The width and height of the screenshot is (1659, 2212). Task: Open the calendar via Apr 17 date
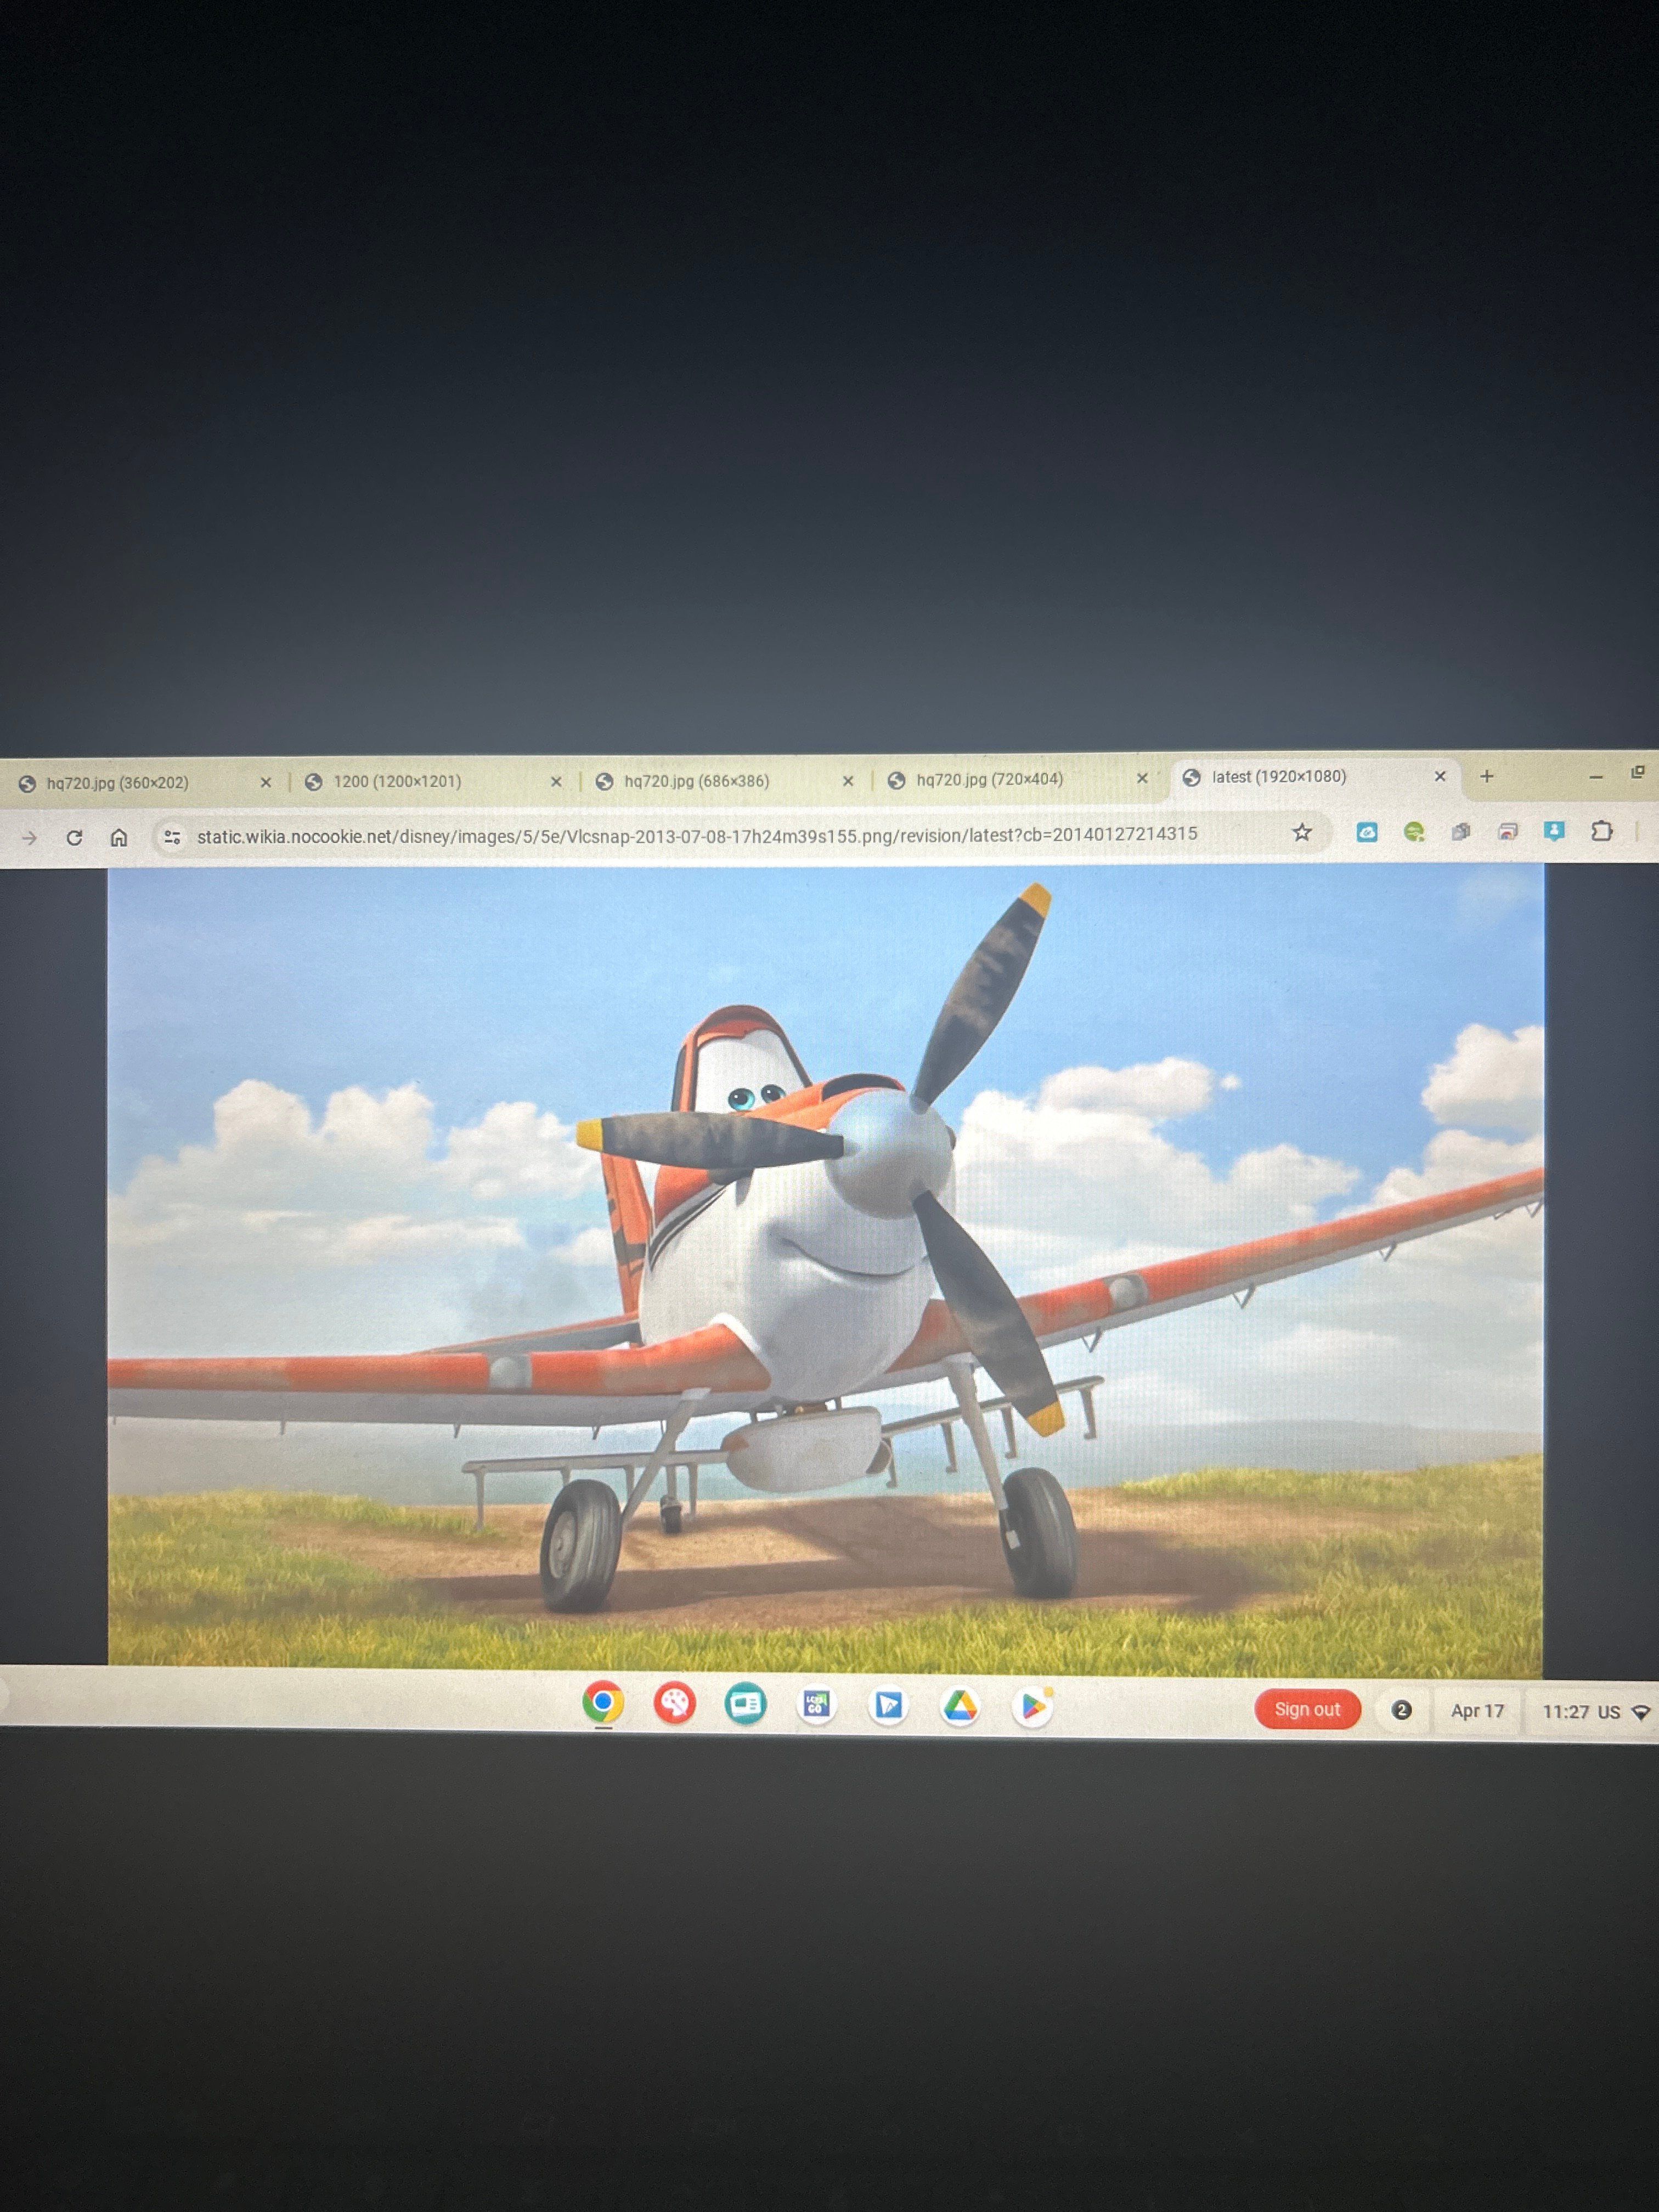tap(1477, 1711)
